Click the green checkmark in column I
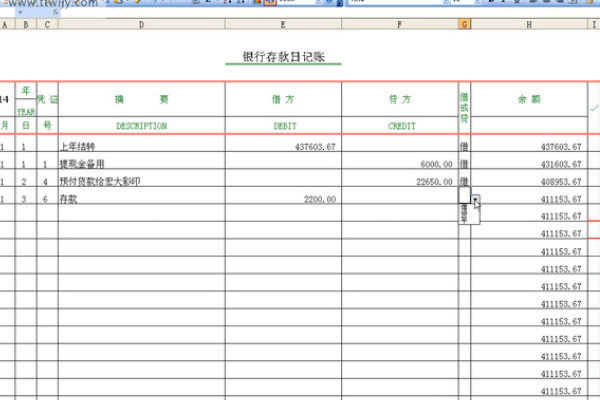600x400 pixels. click(x=593, y=105)
